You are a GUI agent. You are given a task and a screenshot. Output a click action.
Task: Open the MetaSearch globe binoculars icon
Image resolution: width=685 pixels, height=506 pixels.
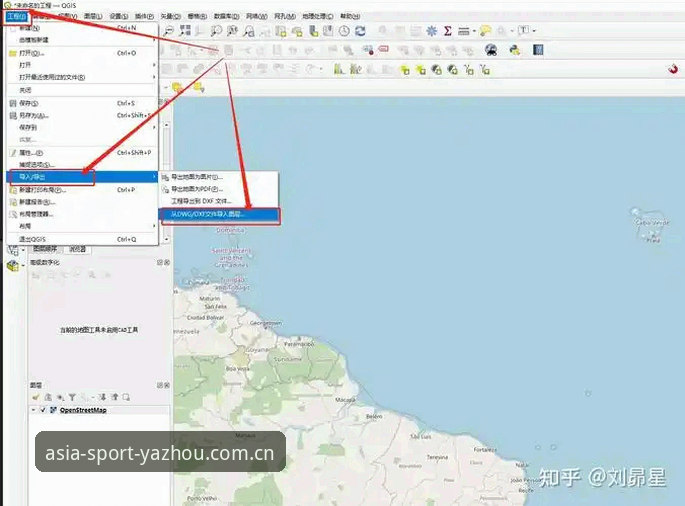[x=491, y=50]
